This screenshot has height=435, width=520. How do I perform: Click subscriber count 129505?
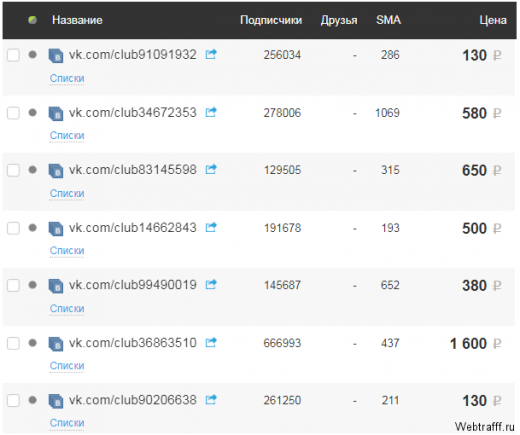pos(282,170)
